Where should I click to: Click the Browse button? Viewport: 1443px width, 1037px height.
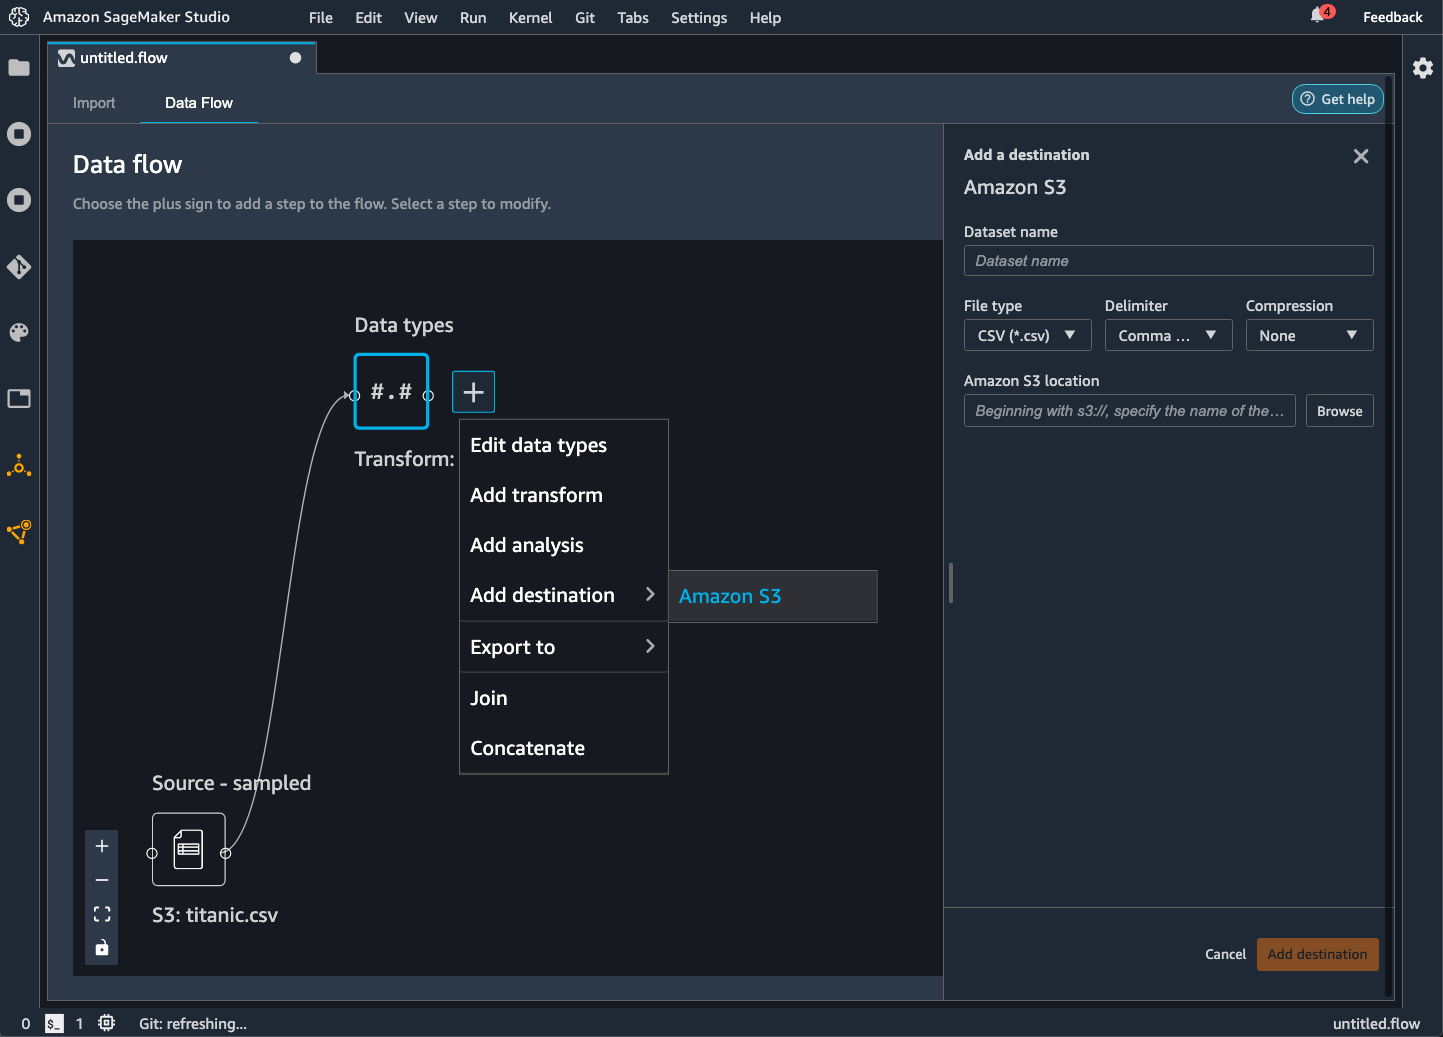(x=1339, y=411)
